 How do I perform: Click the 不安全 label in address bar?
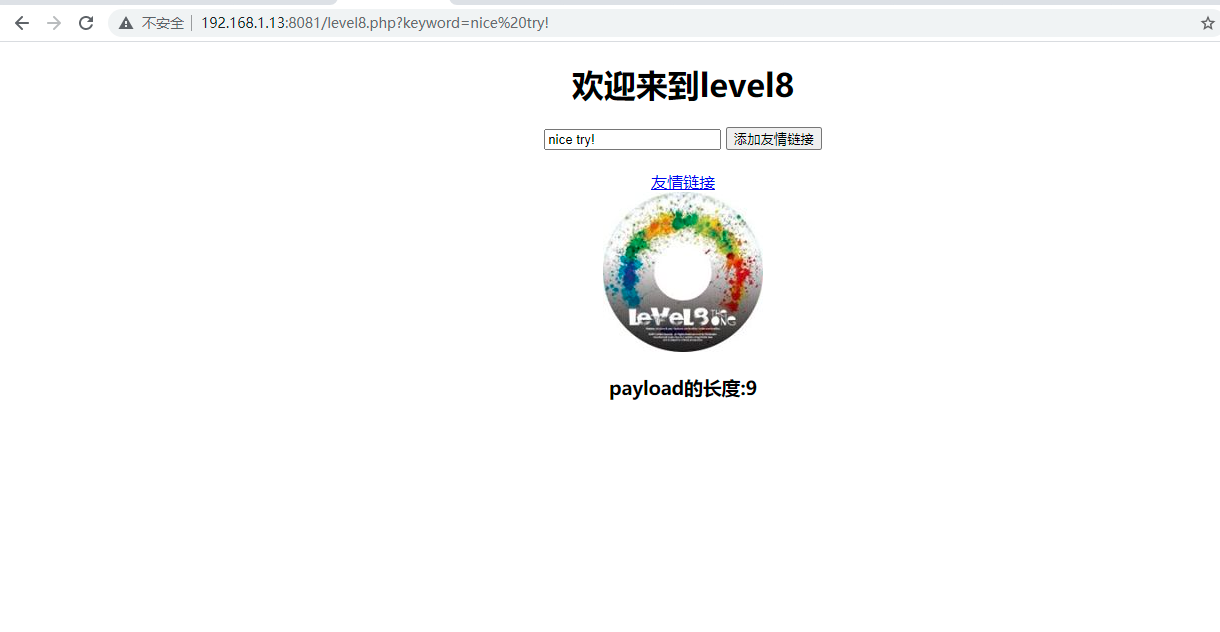pyautogui.click(x=163, y=23)
